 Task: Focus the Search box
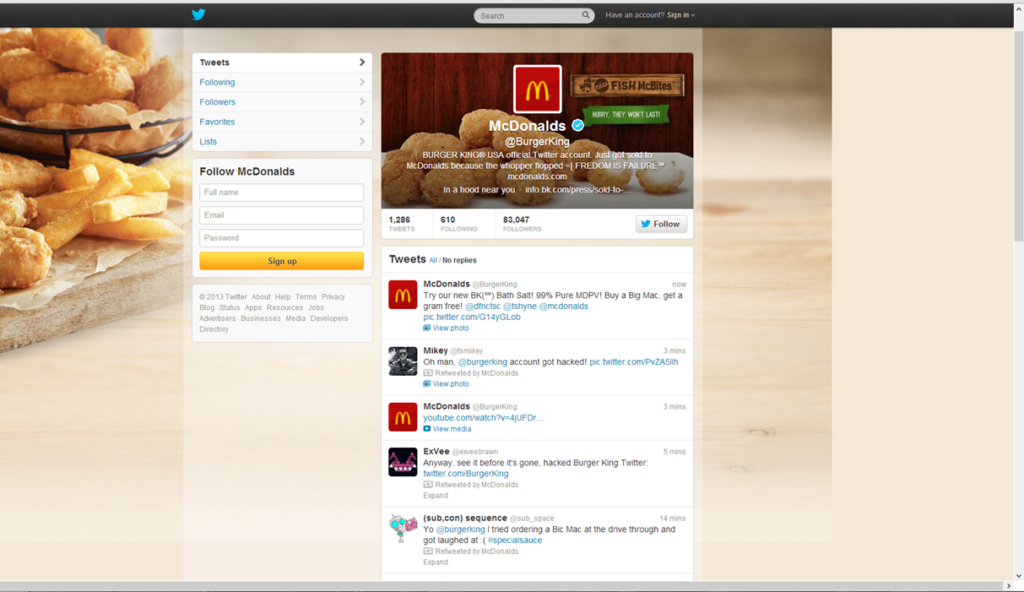pos(534,15)
